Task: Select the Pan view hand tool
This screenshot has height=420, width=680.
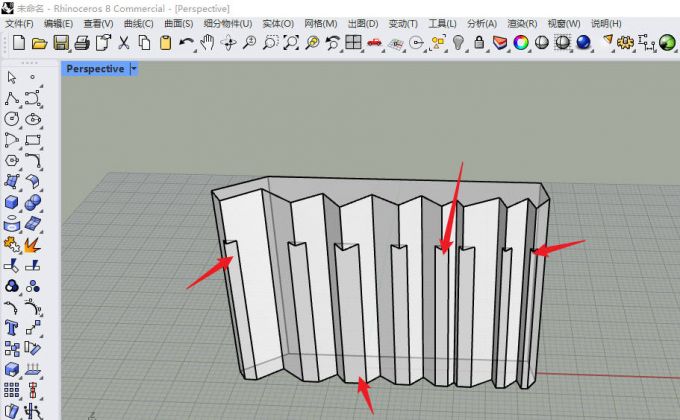Action: (x=207, y=43)
